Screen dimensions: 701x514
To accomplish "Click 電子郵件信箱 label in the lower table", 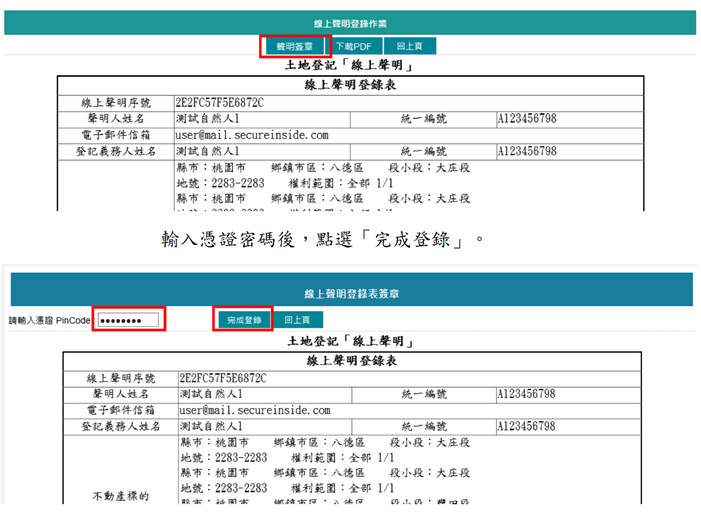I will [x=120, y=410].
